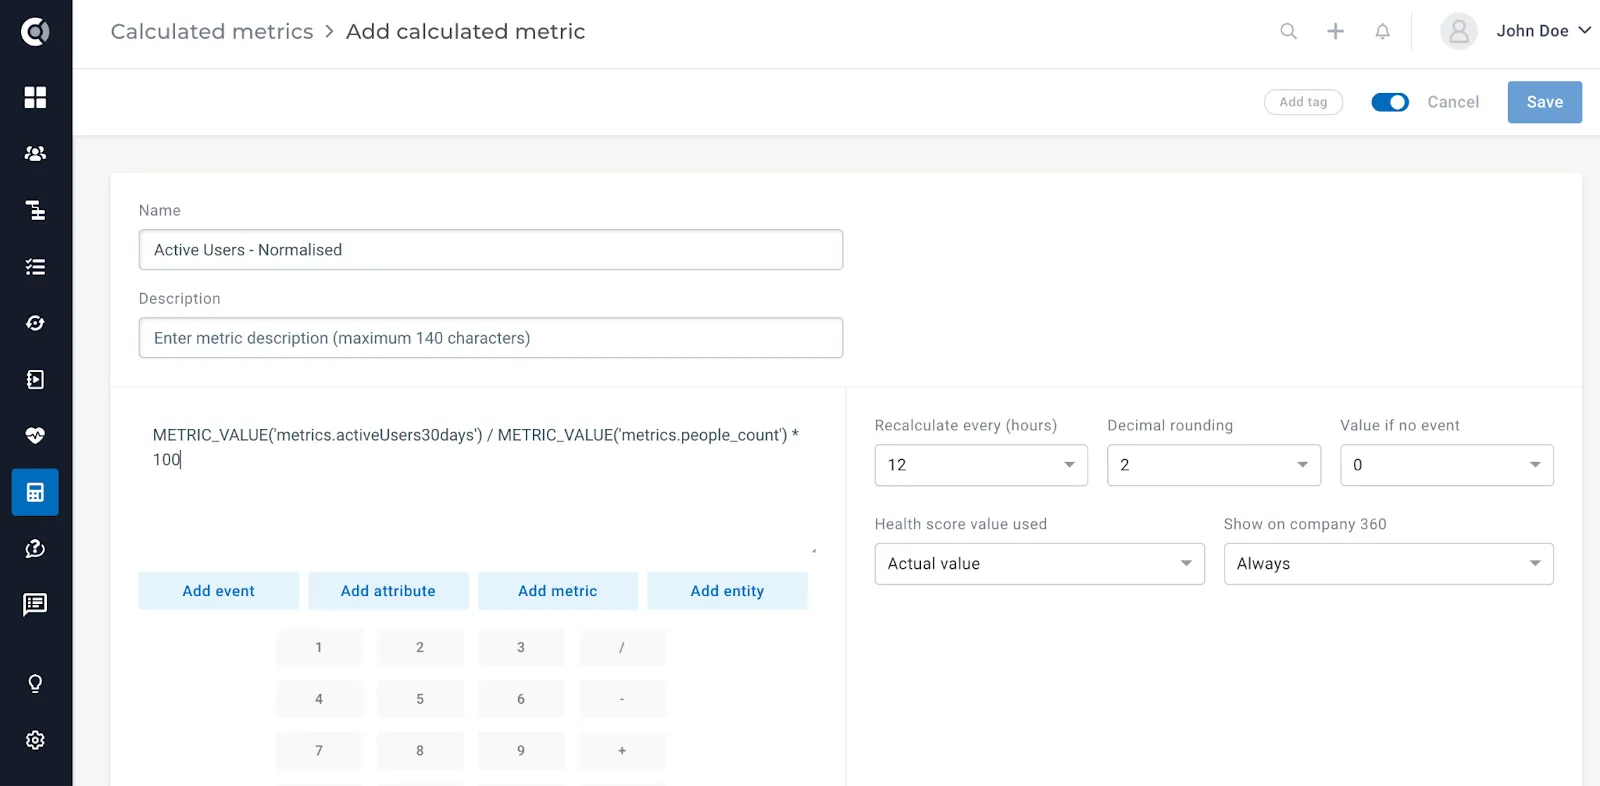
Task: Expand John Doe user menu
Action: pyautogui.click(x=1544, y=31)
